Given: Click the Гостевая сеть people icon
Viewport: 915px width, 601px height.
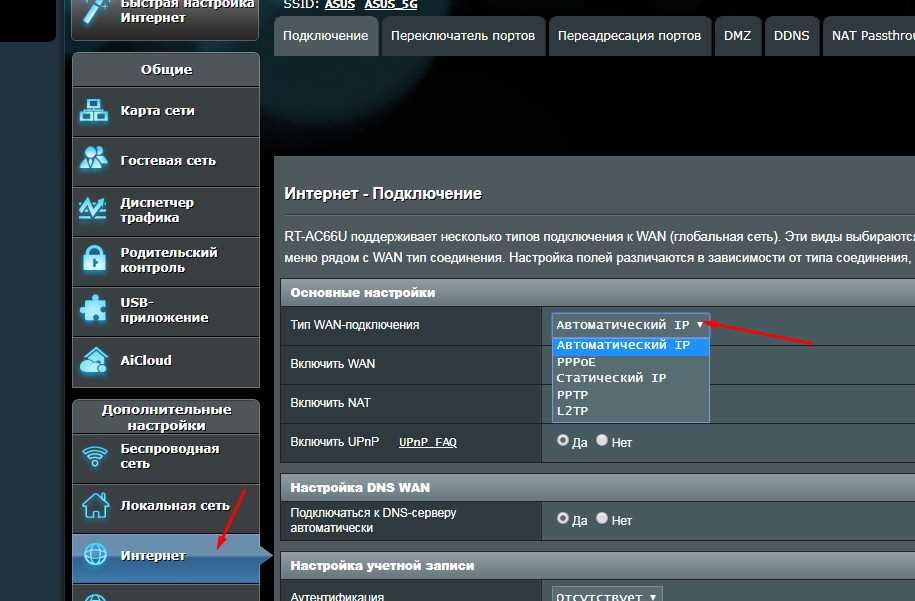Looking at the screenshot, I should [94, 158].
